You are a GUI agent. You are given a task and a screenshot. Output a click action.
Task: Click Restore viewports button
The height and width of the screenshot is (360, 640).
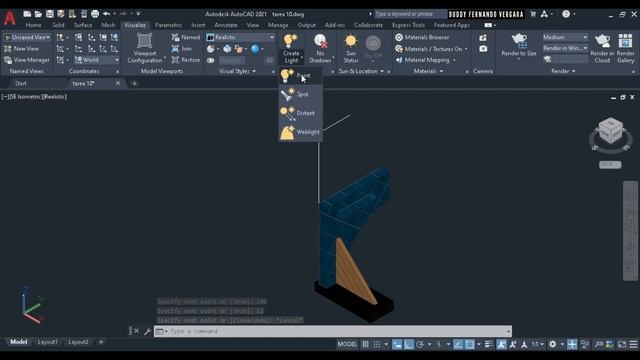(x=186, y=60)
